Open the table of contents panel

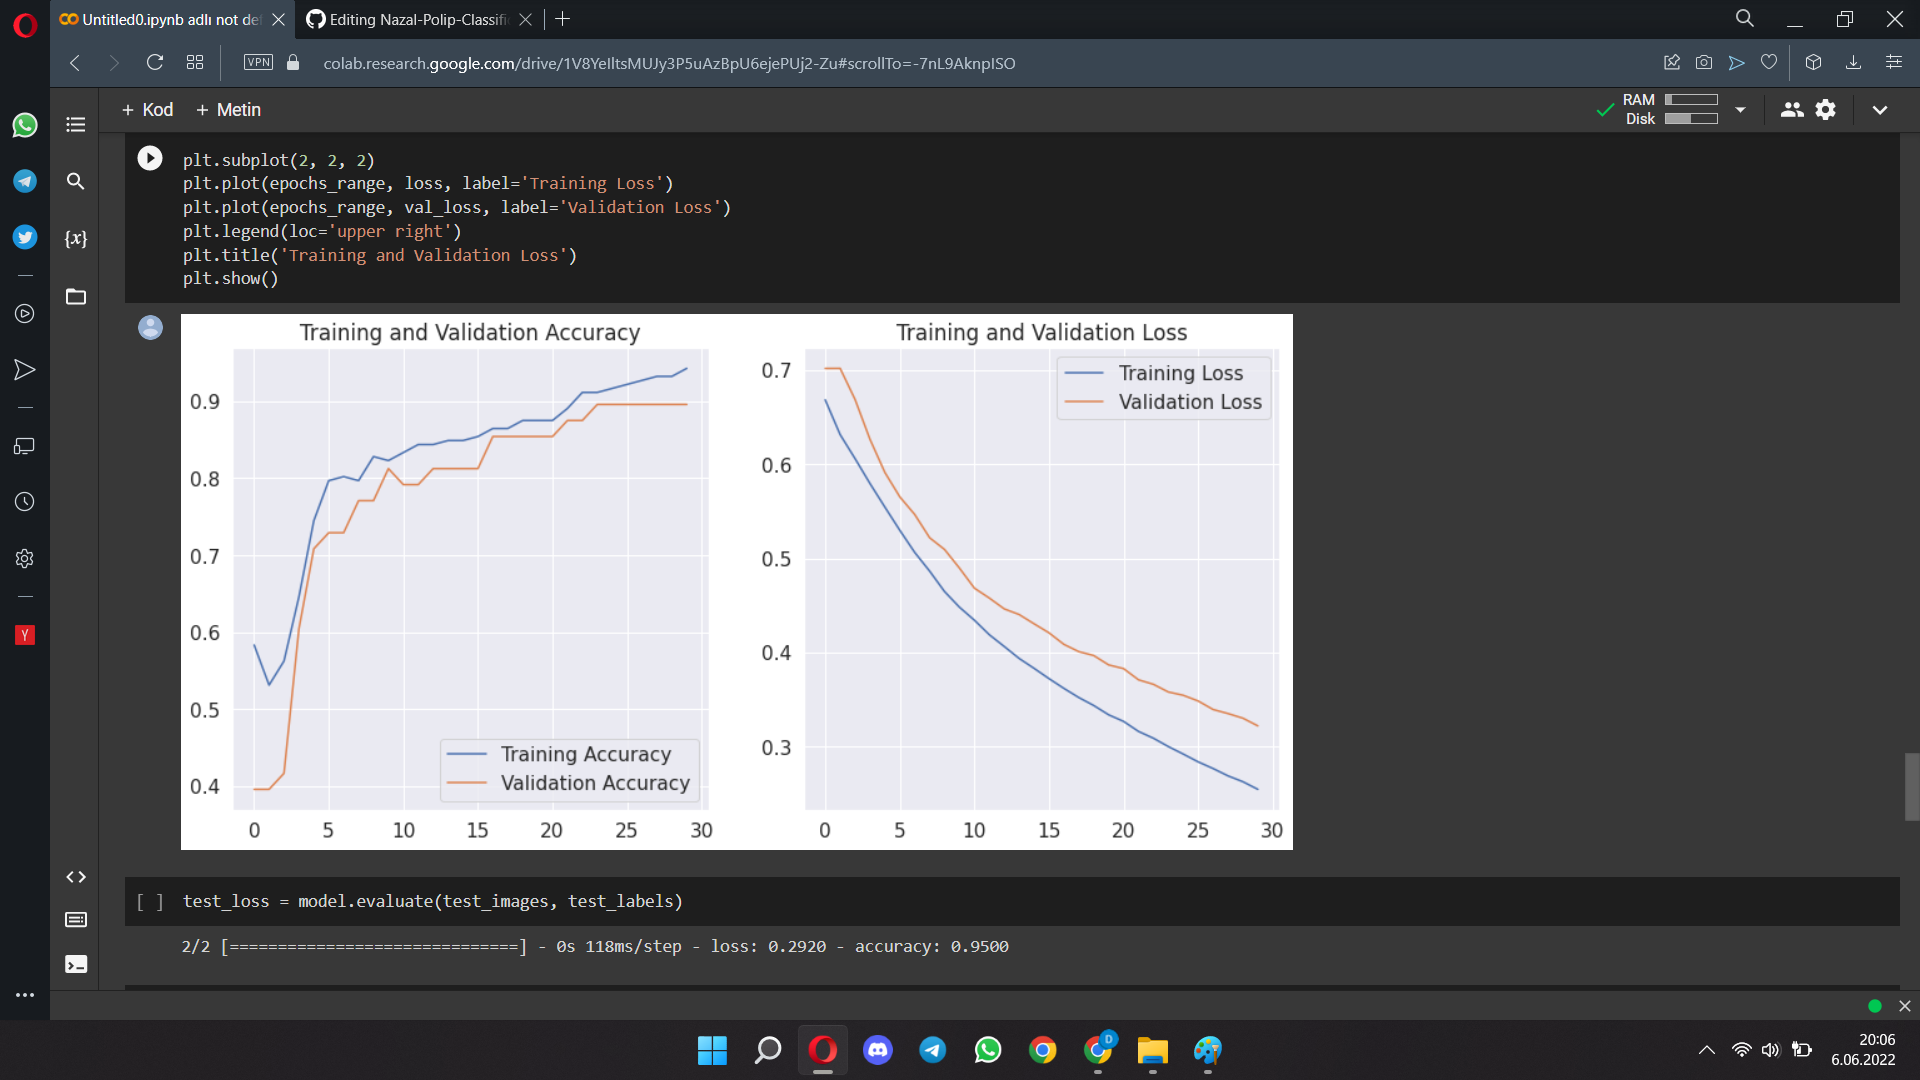76,125
